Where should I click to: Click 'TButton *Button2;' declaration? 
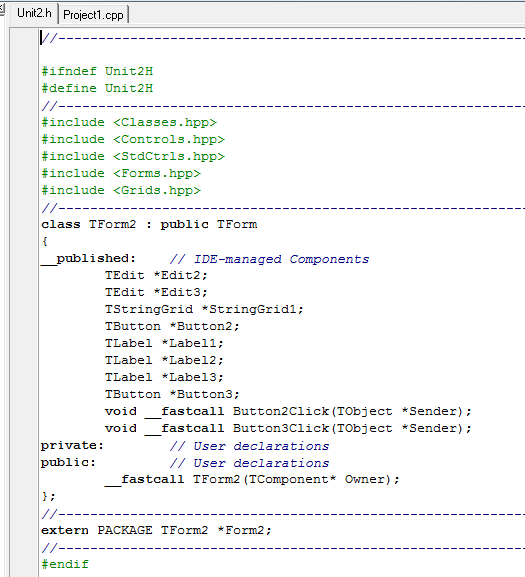pyautogui.click(x=172, y=326)
